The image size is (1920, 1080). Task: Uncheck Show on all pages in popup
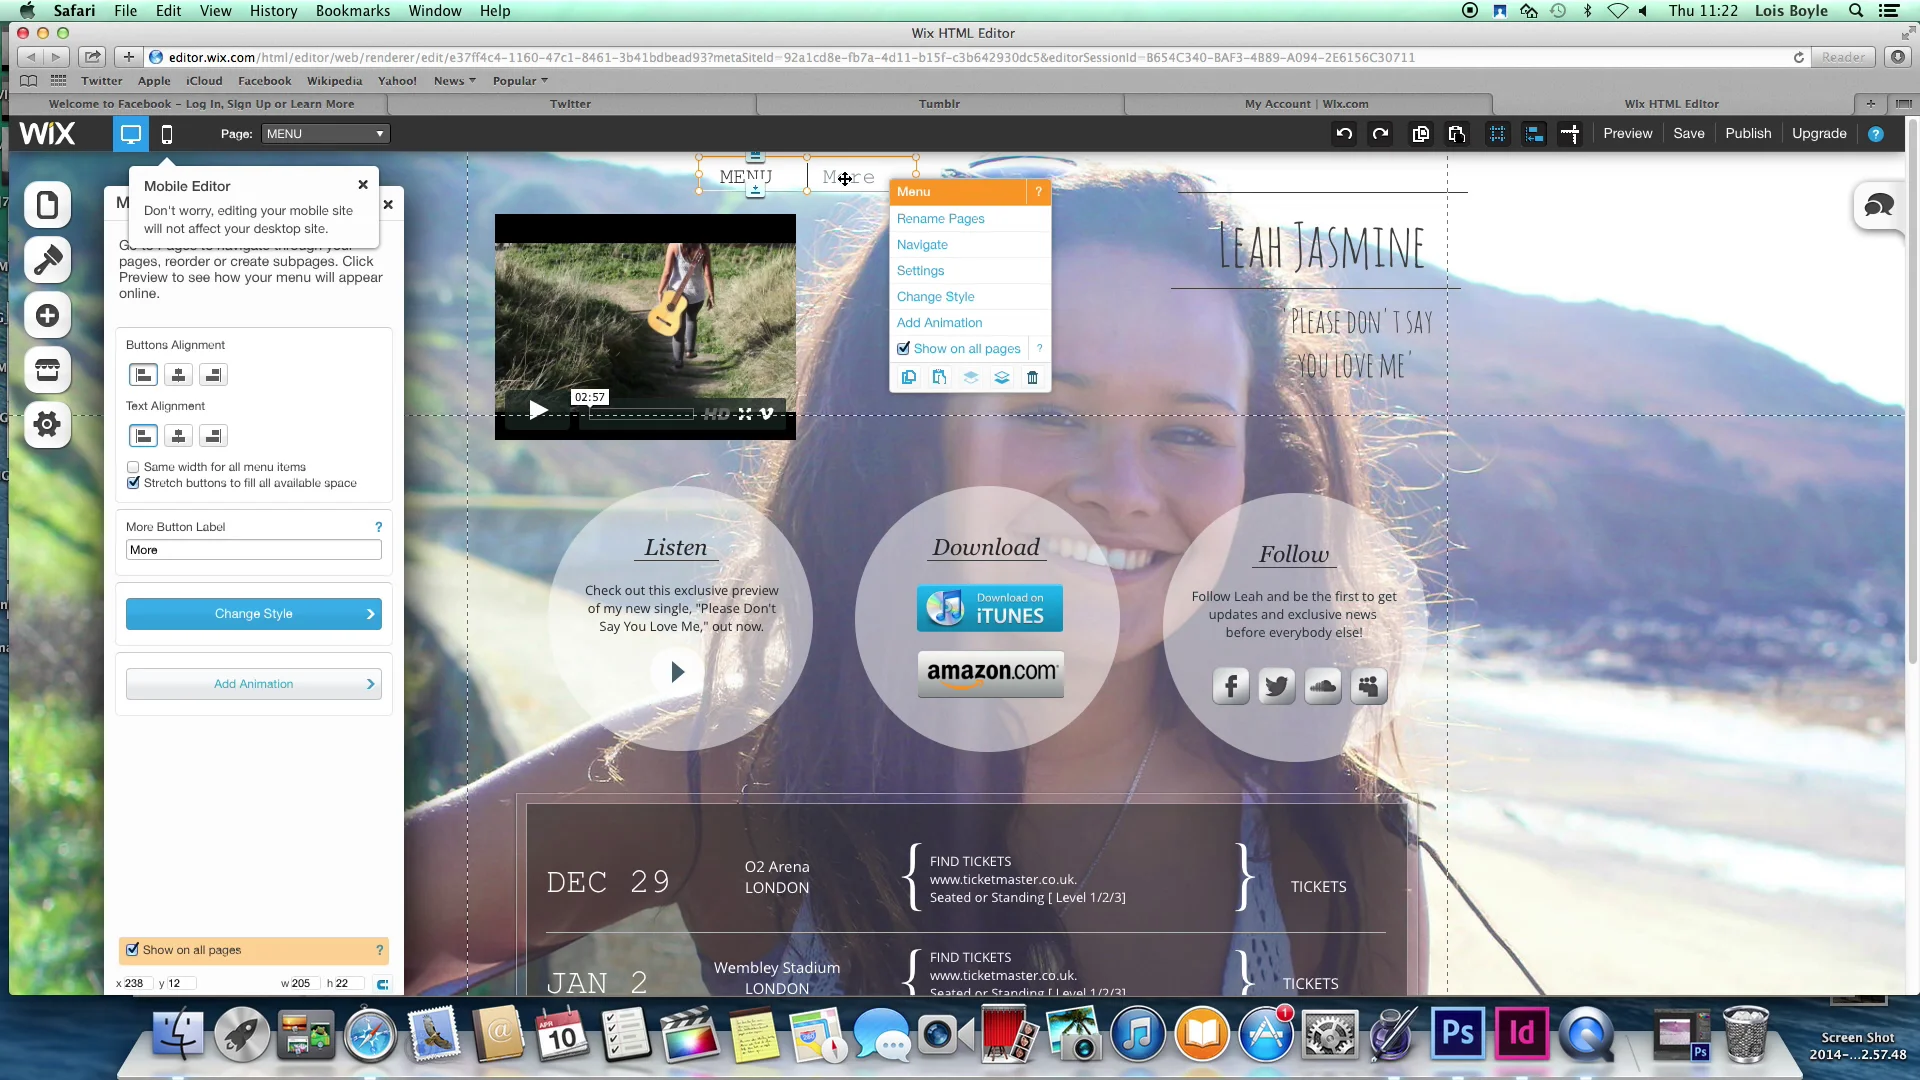pos(904,349)
